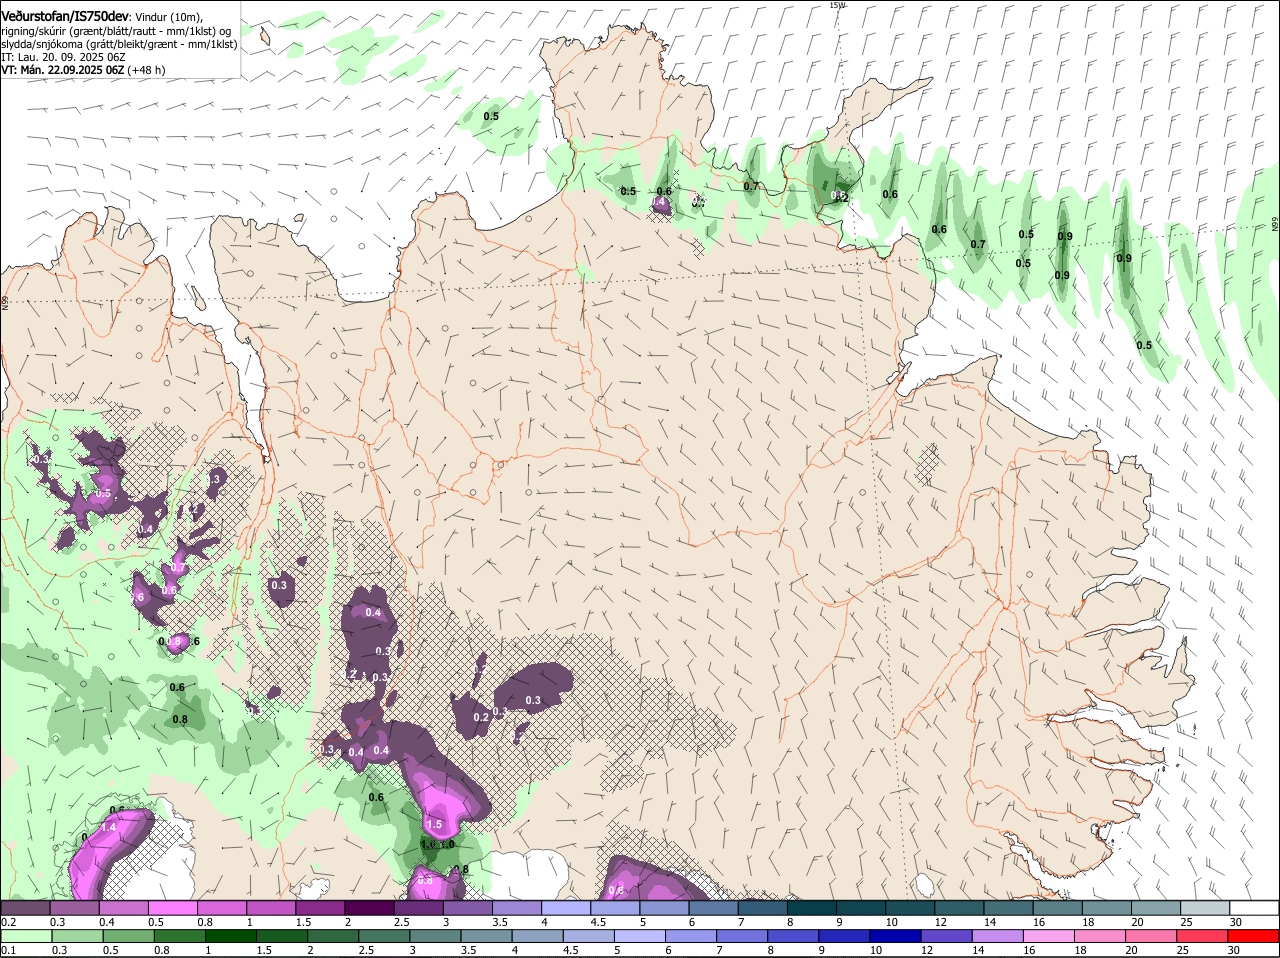Click the "rigning/skúrir" description line

pyautogui.click(x=115, y=31)
